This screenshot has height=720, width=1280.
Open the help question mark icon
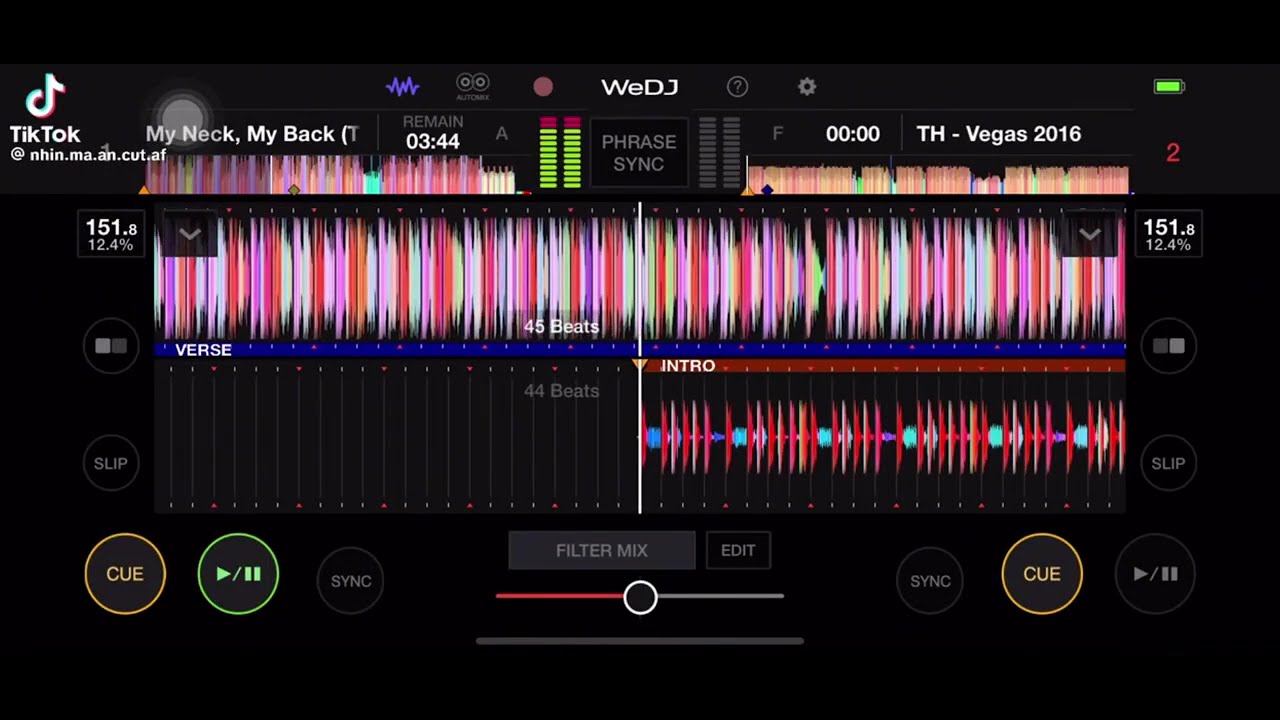[737, 87]
